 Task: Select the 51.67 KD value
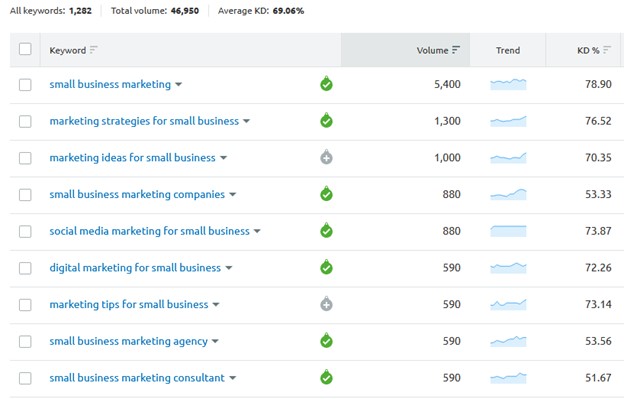pos(598,378)
